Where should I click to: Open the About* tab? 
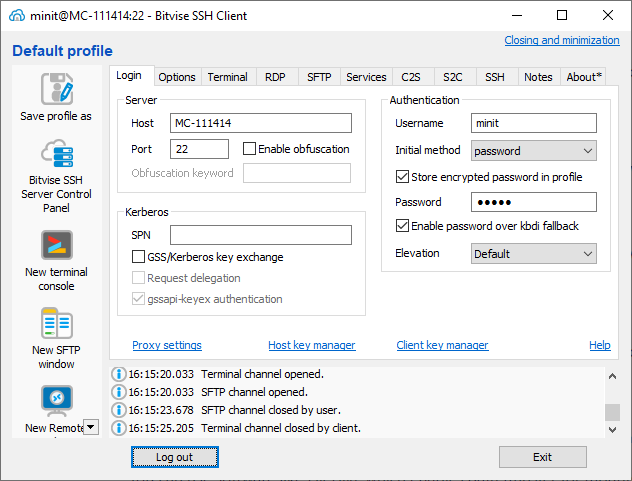click(x=584, y=77)
